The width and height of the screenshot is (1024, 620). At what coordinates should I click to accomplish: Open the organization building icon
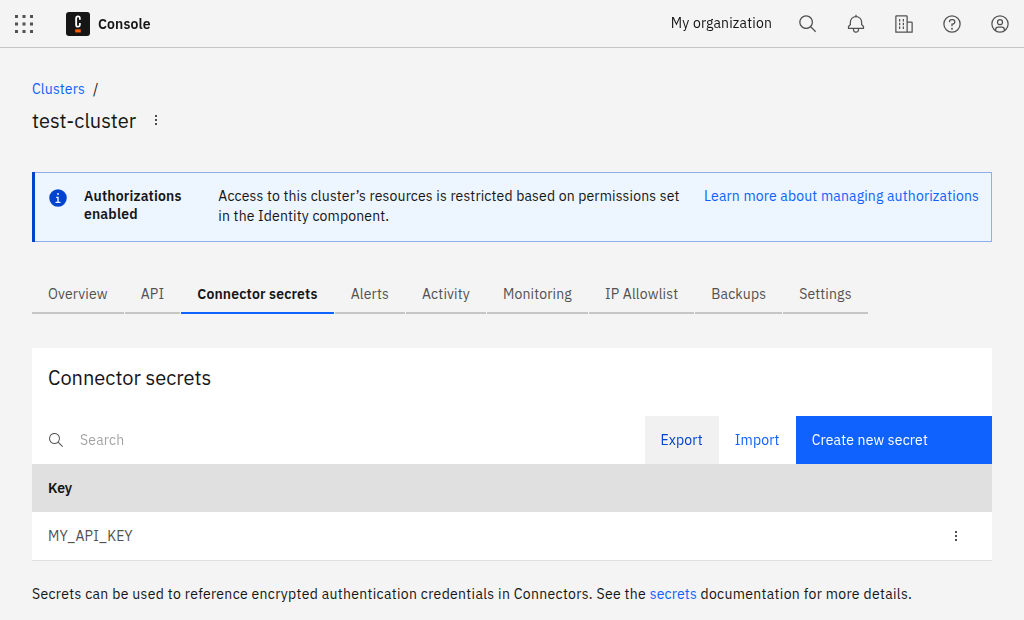click(904, 24)
